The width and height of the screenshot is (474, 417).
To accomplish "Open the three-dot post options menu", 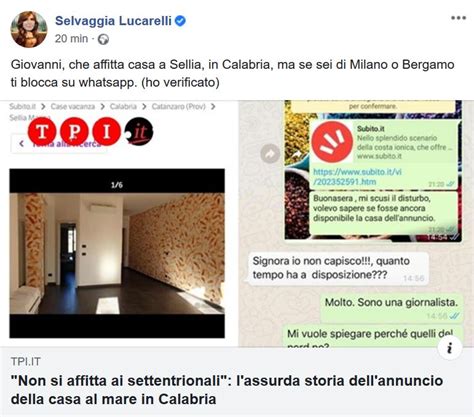I will [458, 18].
